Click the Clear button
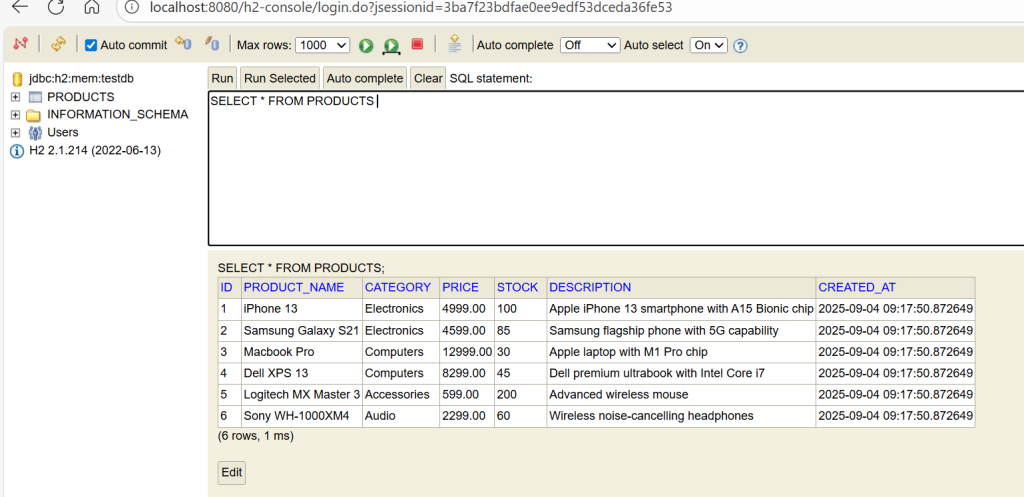 (x=428, y=78)
